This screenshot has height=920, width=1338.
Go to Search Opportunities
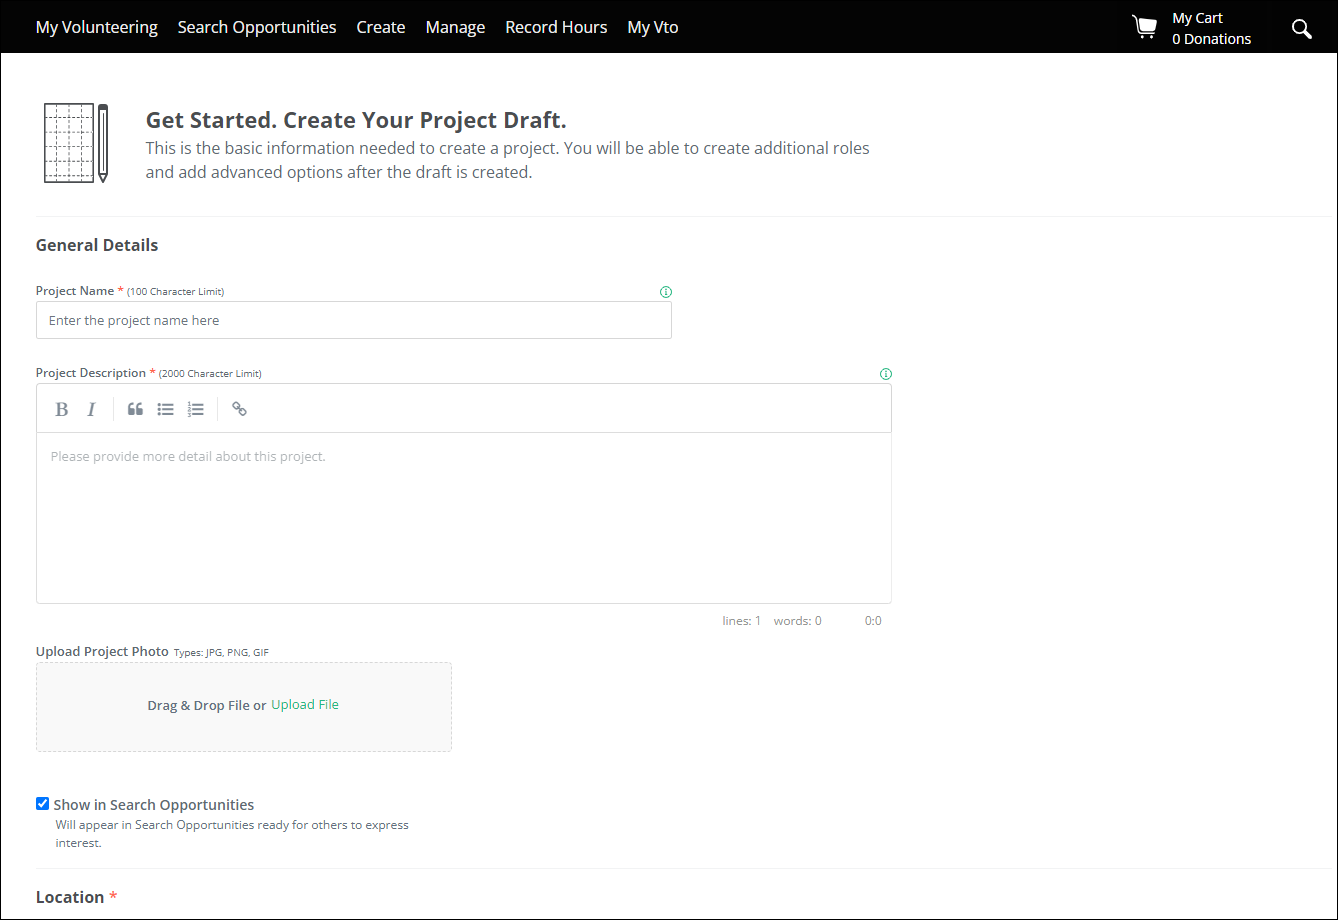(257, 27)
